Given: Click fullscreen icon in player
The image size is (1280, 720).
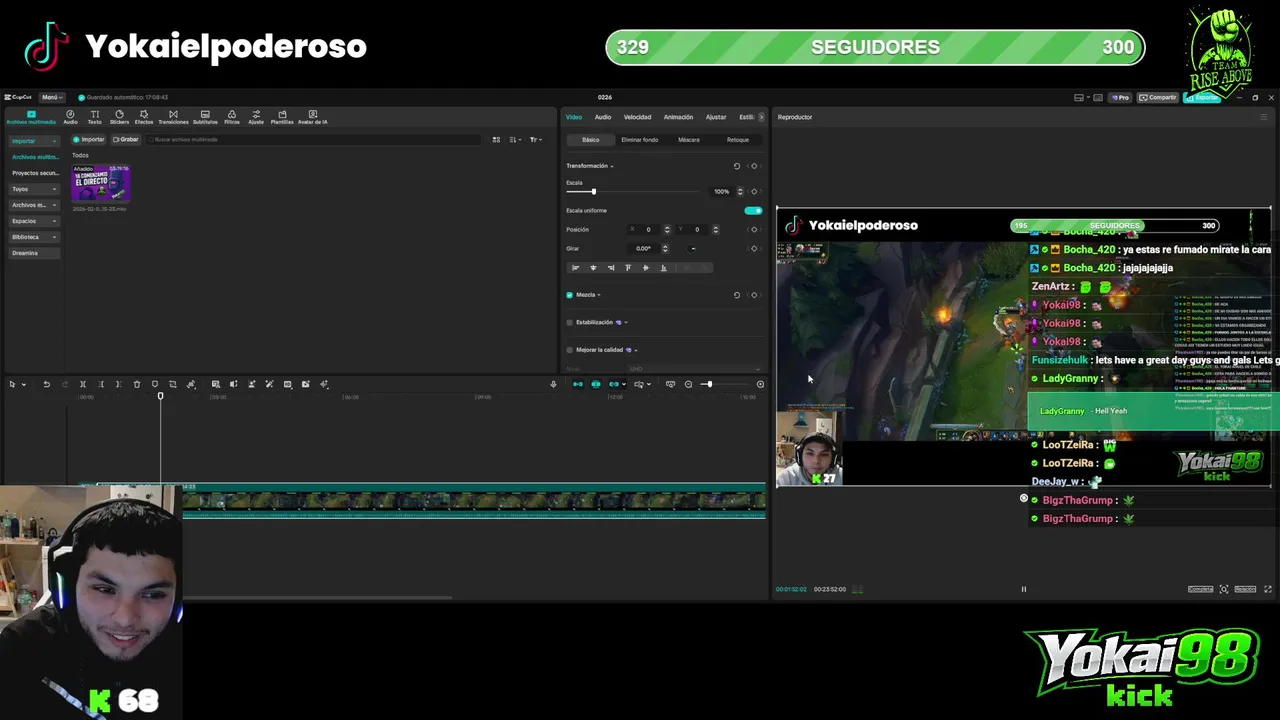Looking at the screenshot, I should [x=1268, y=589].
